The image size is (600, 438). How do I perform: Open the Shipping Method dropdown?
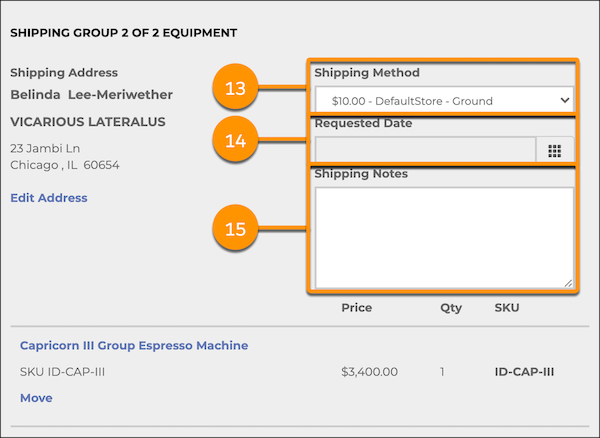pos(443,100)
